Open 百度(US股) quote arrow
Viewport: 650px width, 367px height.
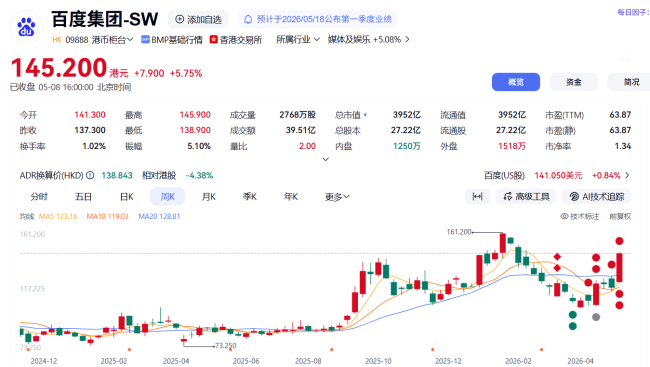pyautogui.click(x=627, y=175)
